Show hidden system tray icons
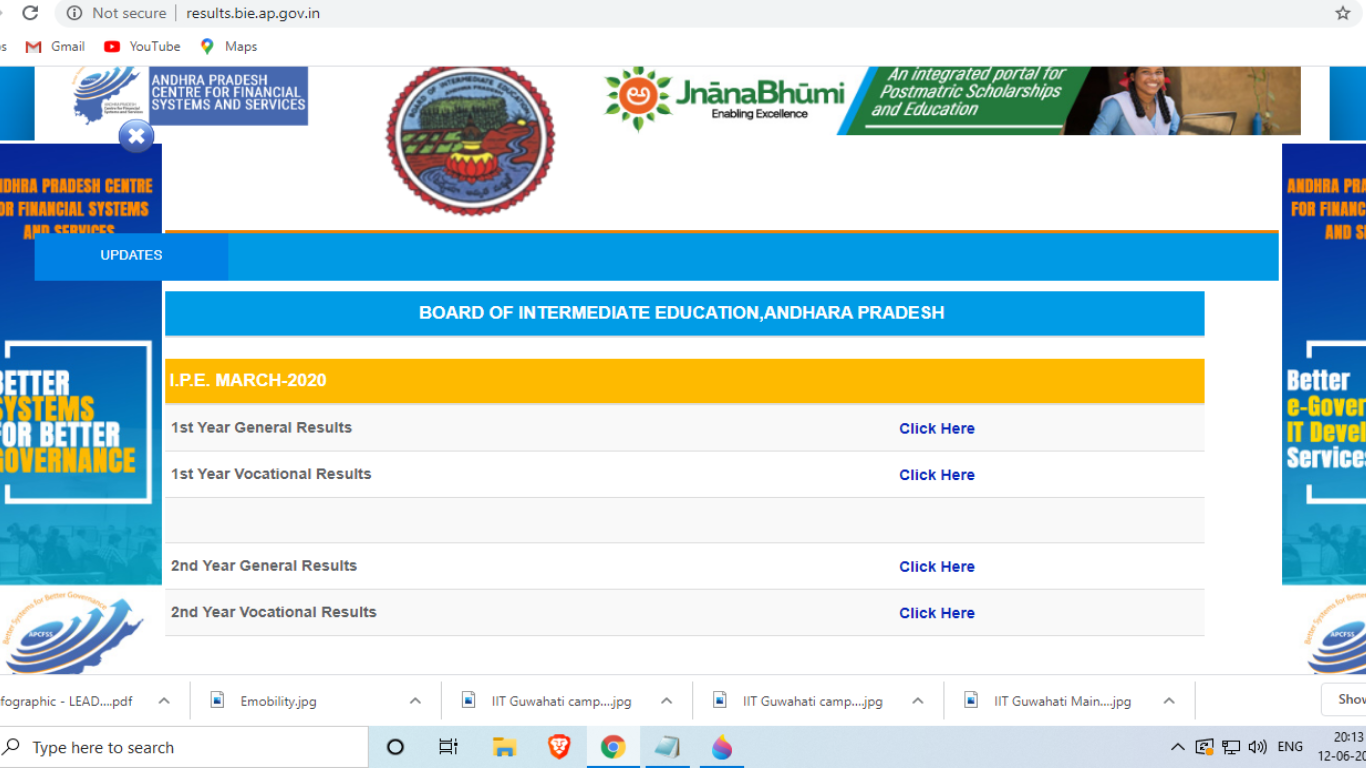 (1178, 747)
